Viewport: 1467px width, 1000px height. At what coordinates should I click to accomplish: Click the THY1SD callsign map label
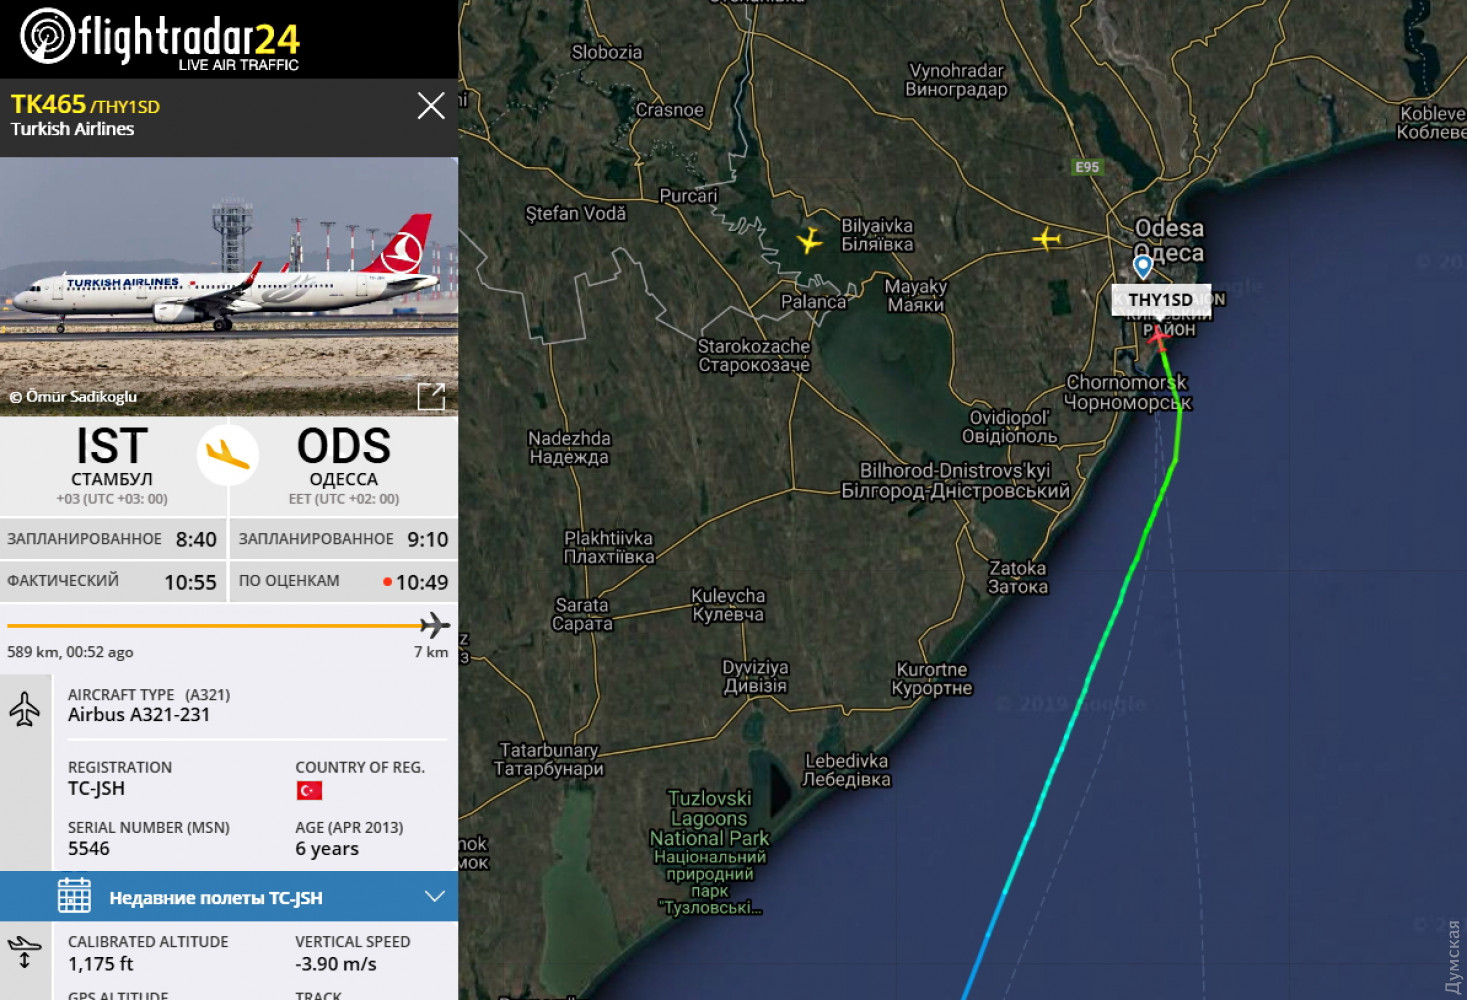click(1160, 300)
